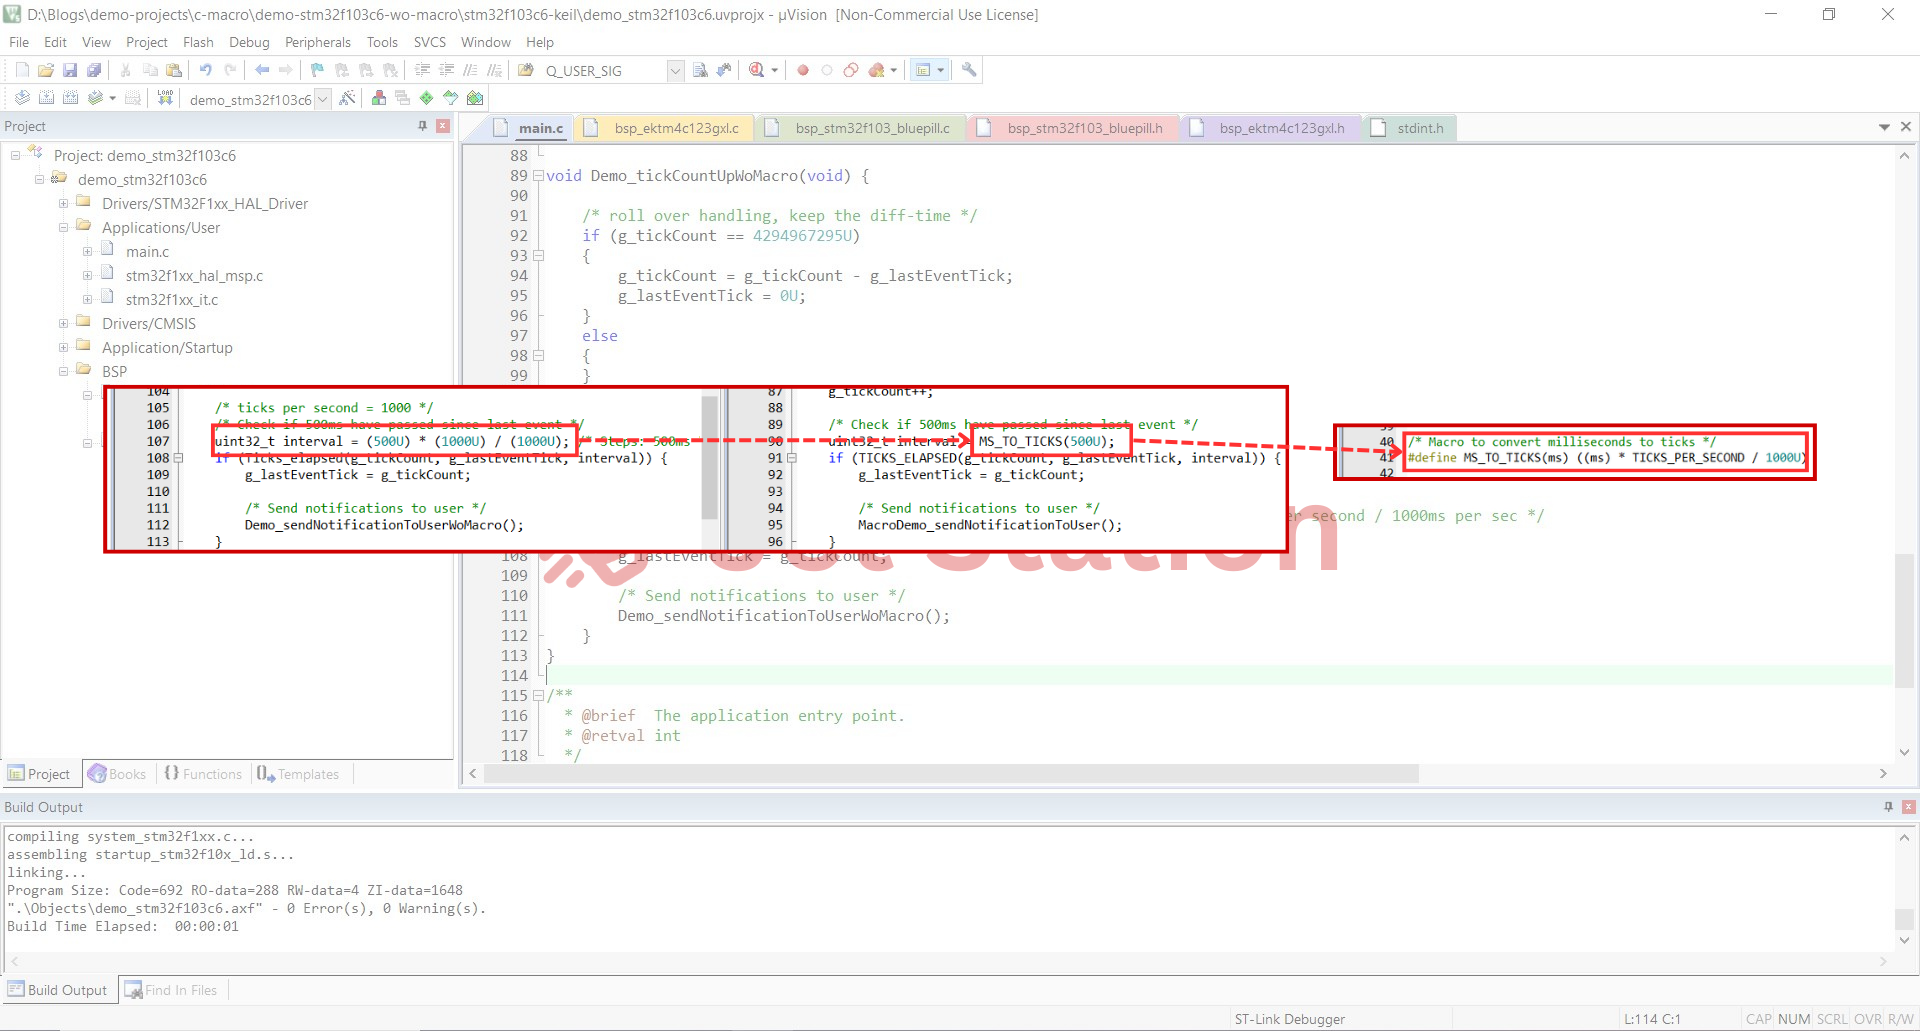Collapse the comment fold at line 115

coord(538,696)
